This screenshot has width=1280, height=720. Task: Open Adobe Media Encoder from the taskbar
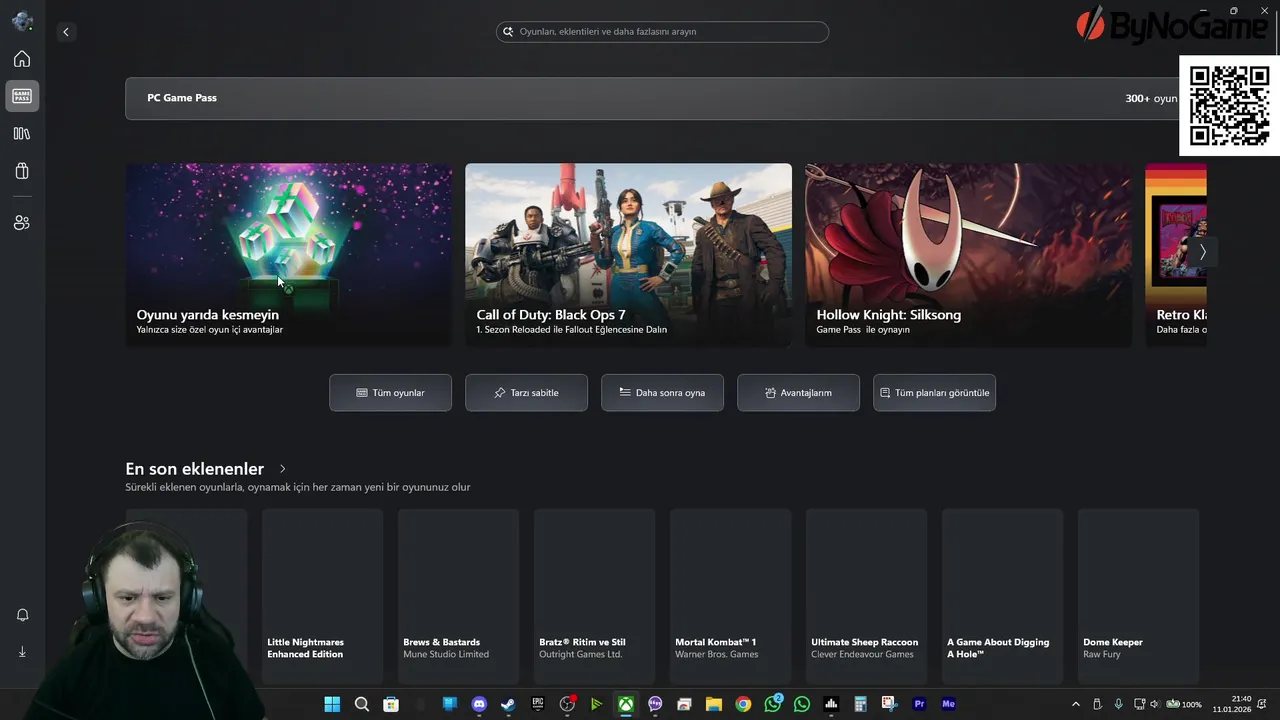[x=948, y=704]
